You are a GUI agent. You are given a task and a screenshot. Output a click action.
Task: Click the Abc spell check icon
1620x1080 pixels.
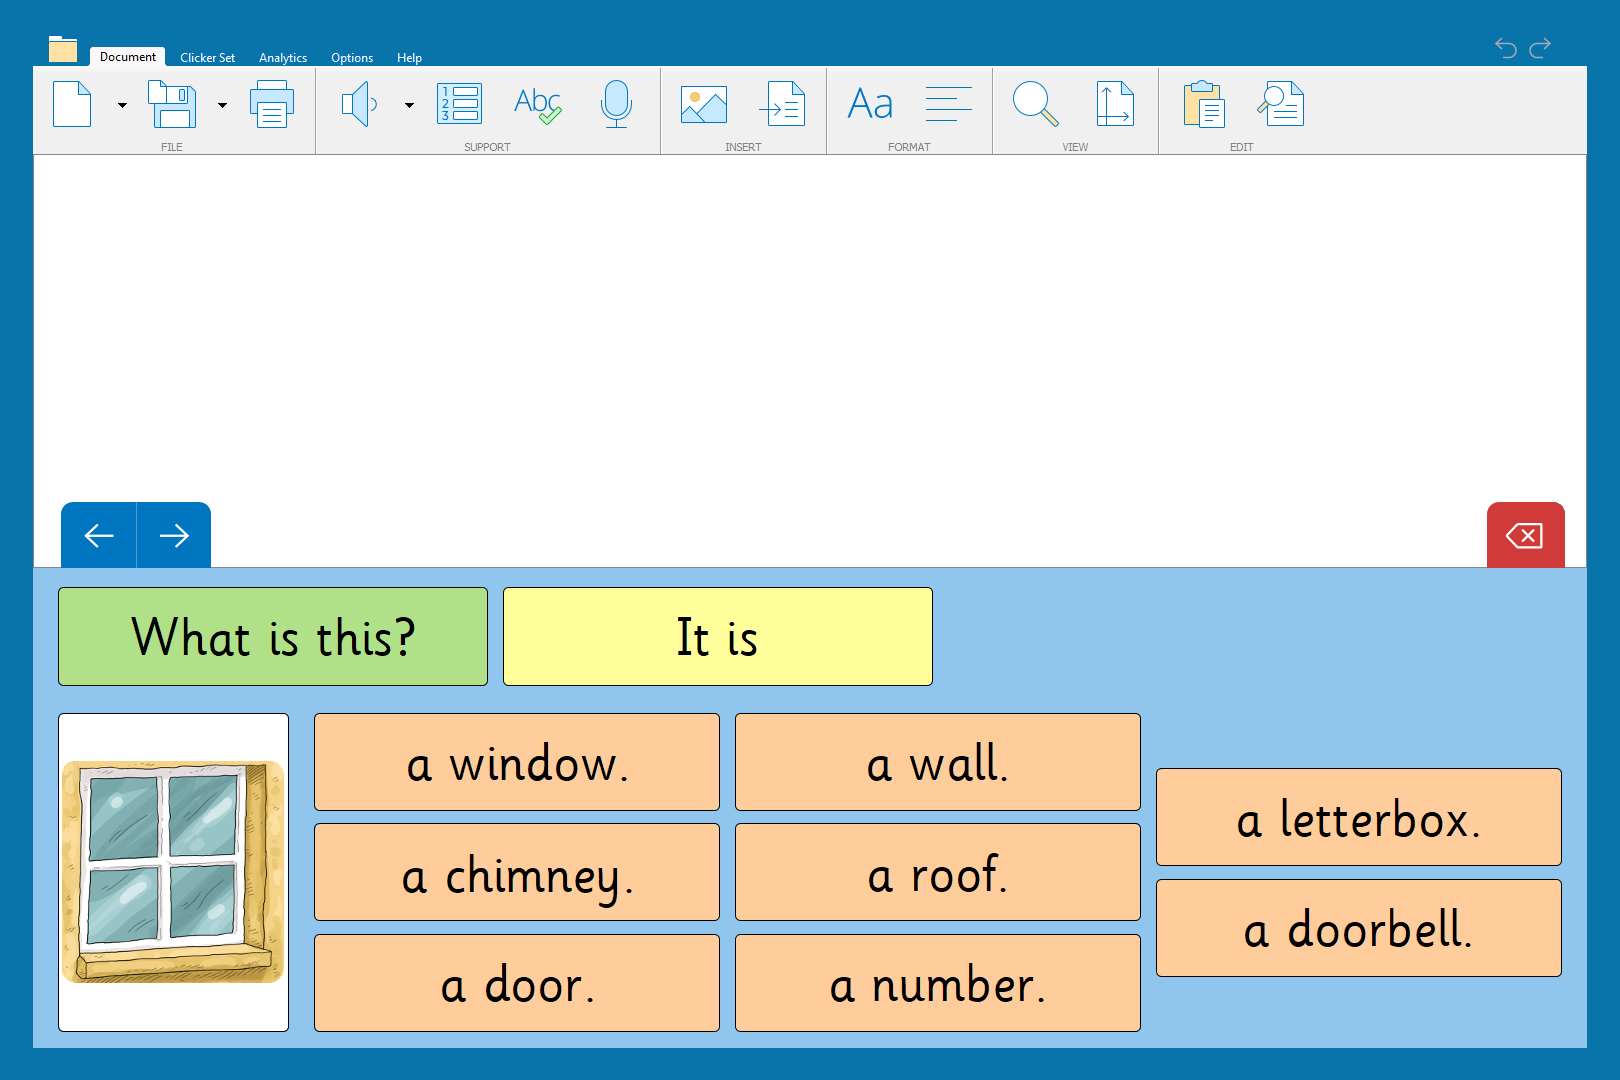tap(537, 104)
